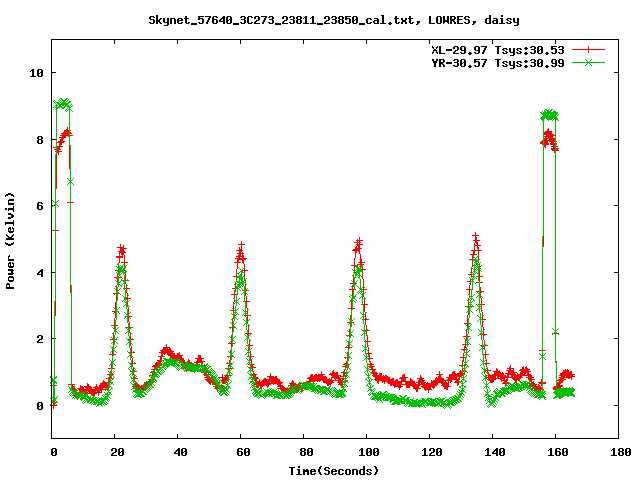
Task: Click the x-axis tick label "140"
Action: pos(495,452)
